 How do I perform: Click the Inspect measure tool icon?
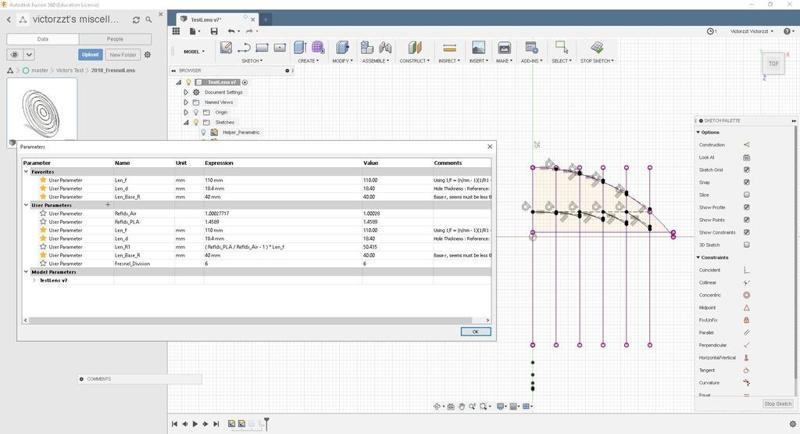pyautogui.click(x=449, y=48)
